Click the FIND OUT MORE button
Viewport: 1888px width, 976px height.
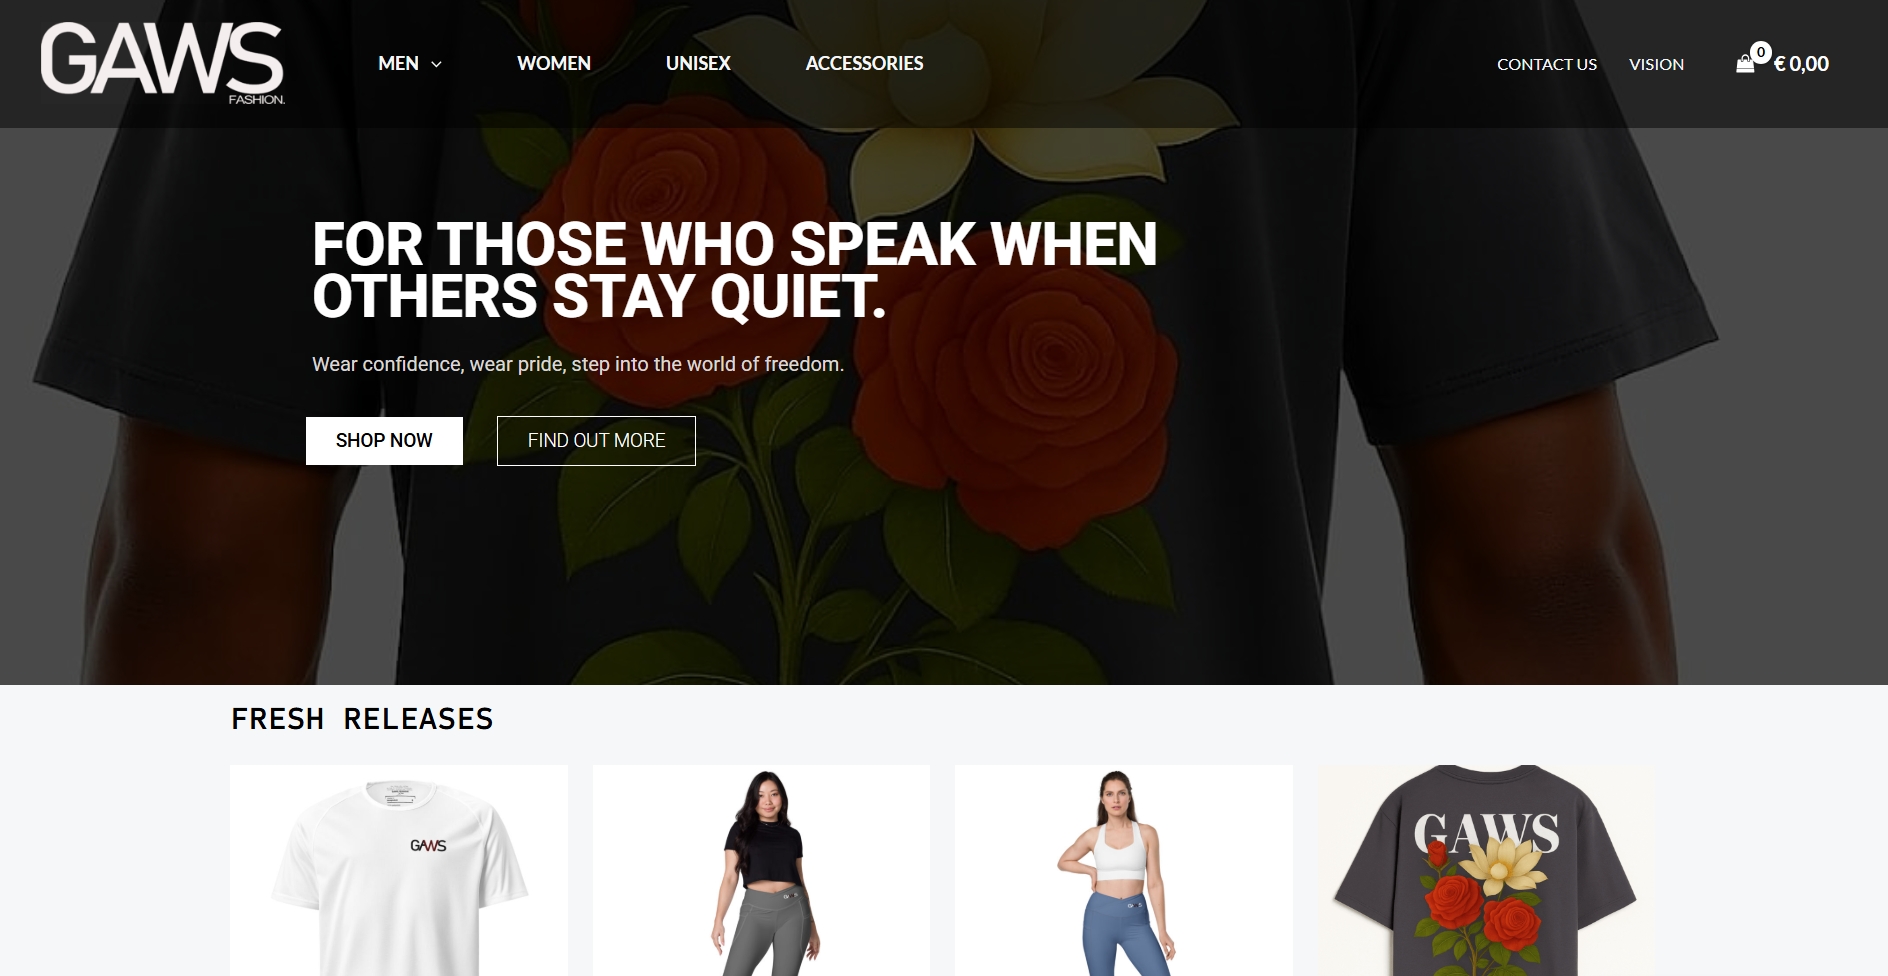pyautogui.click(x=596, y=441)
